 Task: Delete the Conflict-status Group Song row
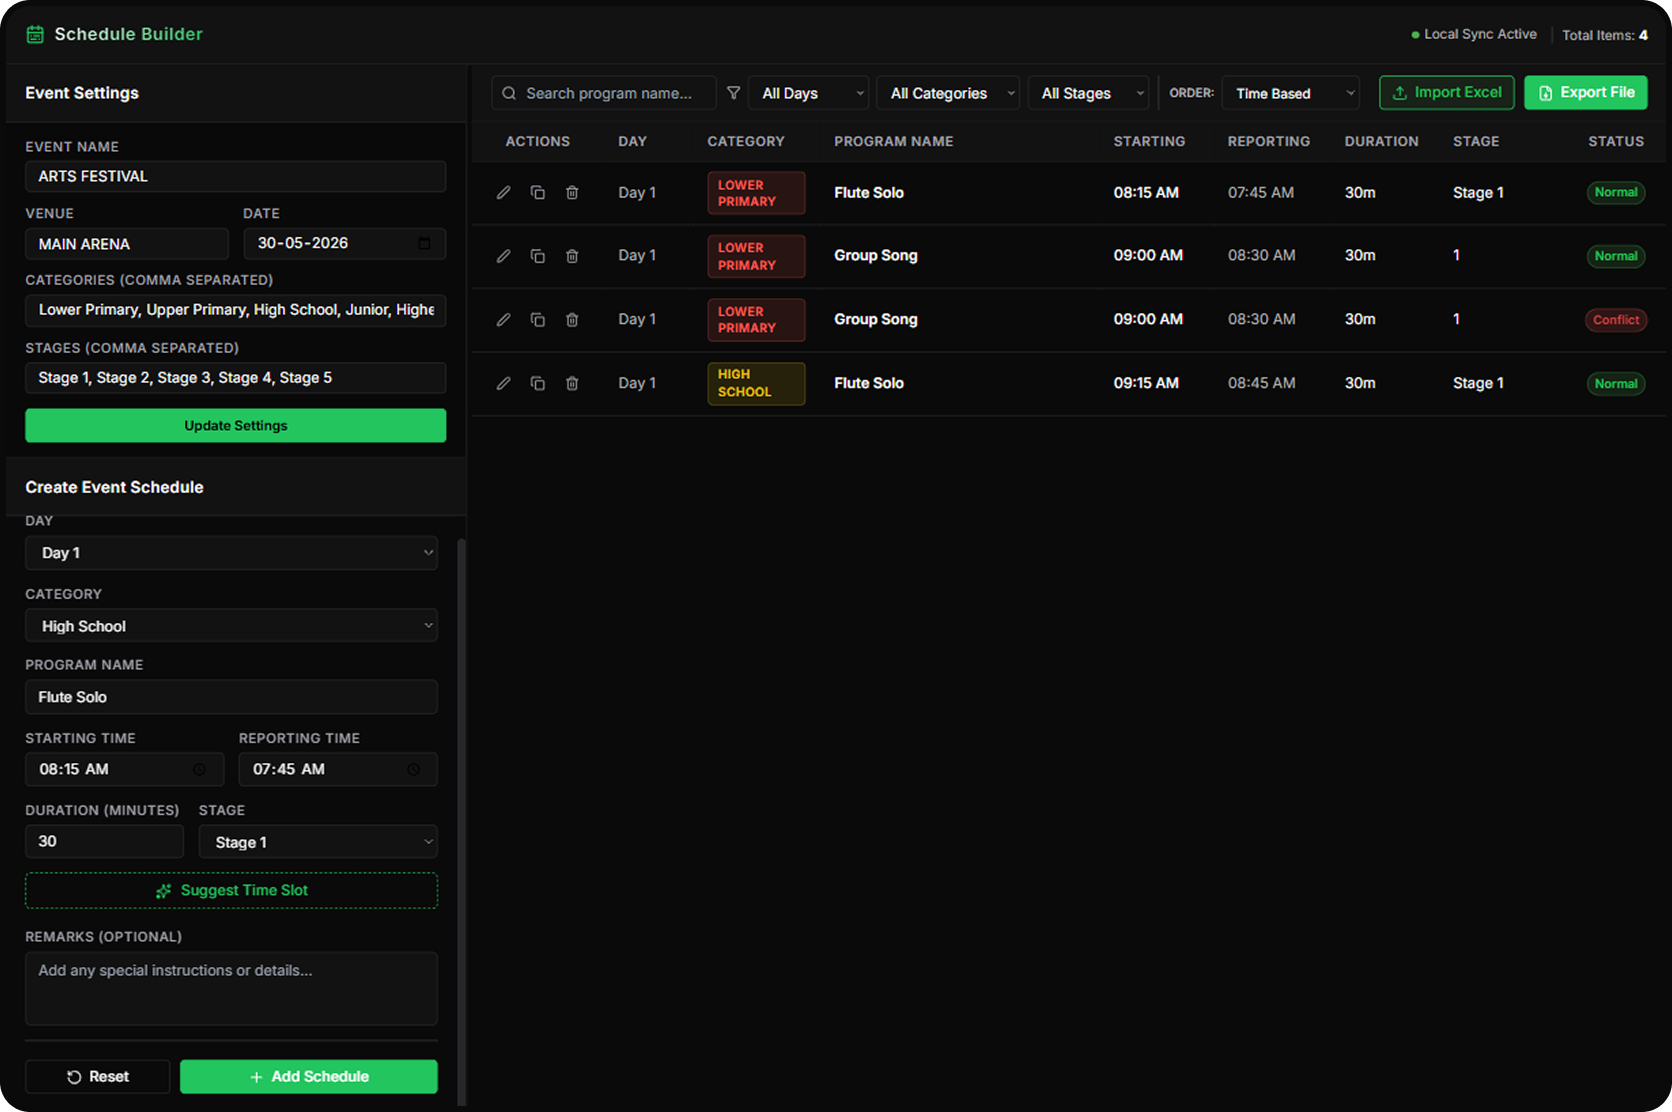pos(572,320)
